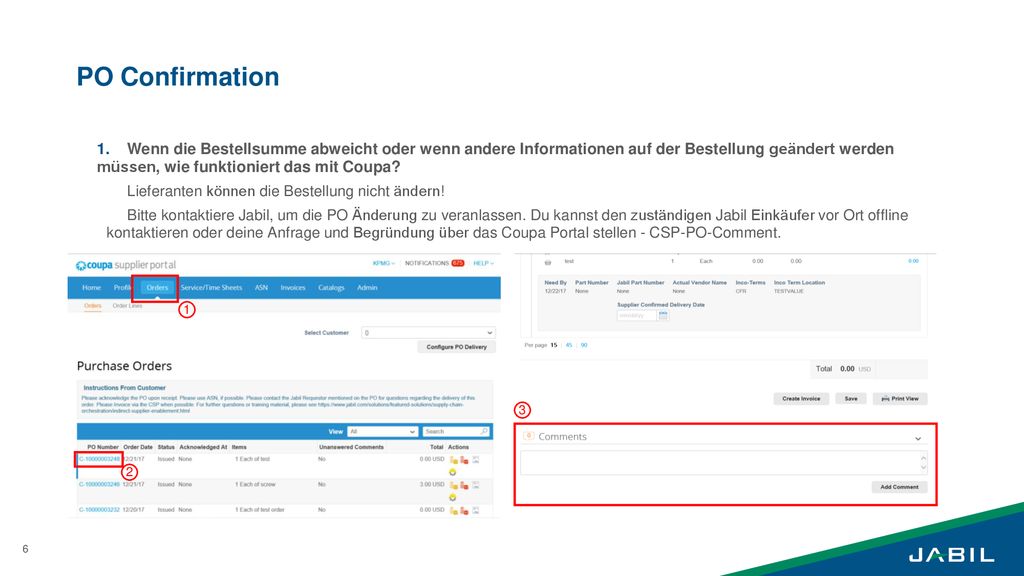Click yellow round icon in '1 Each of screw' row
The image size is (1024, 576).
[453, 497]
